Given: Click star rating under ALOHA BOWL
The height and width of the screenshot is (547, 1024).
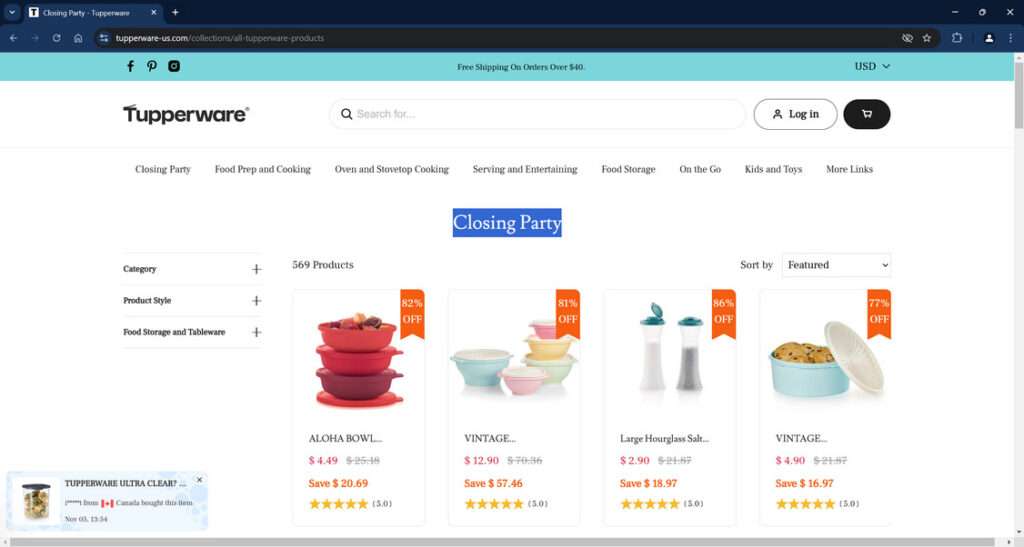Looking at the screenshot, I should [x=338, y=504].
